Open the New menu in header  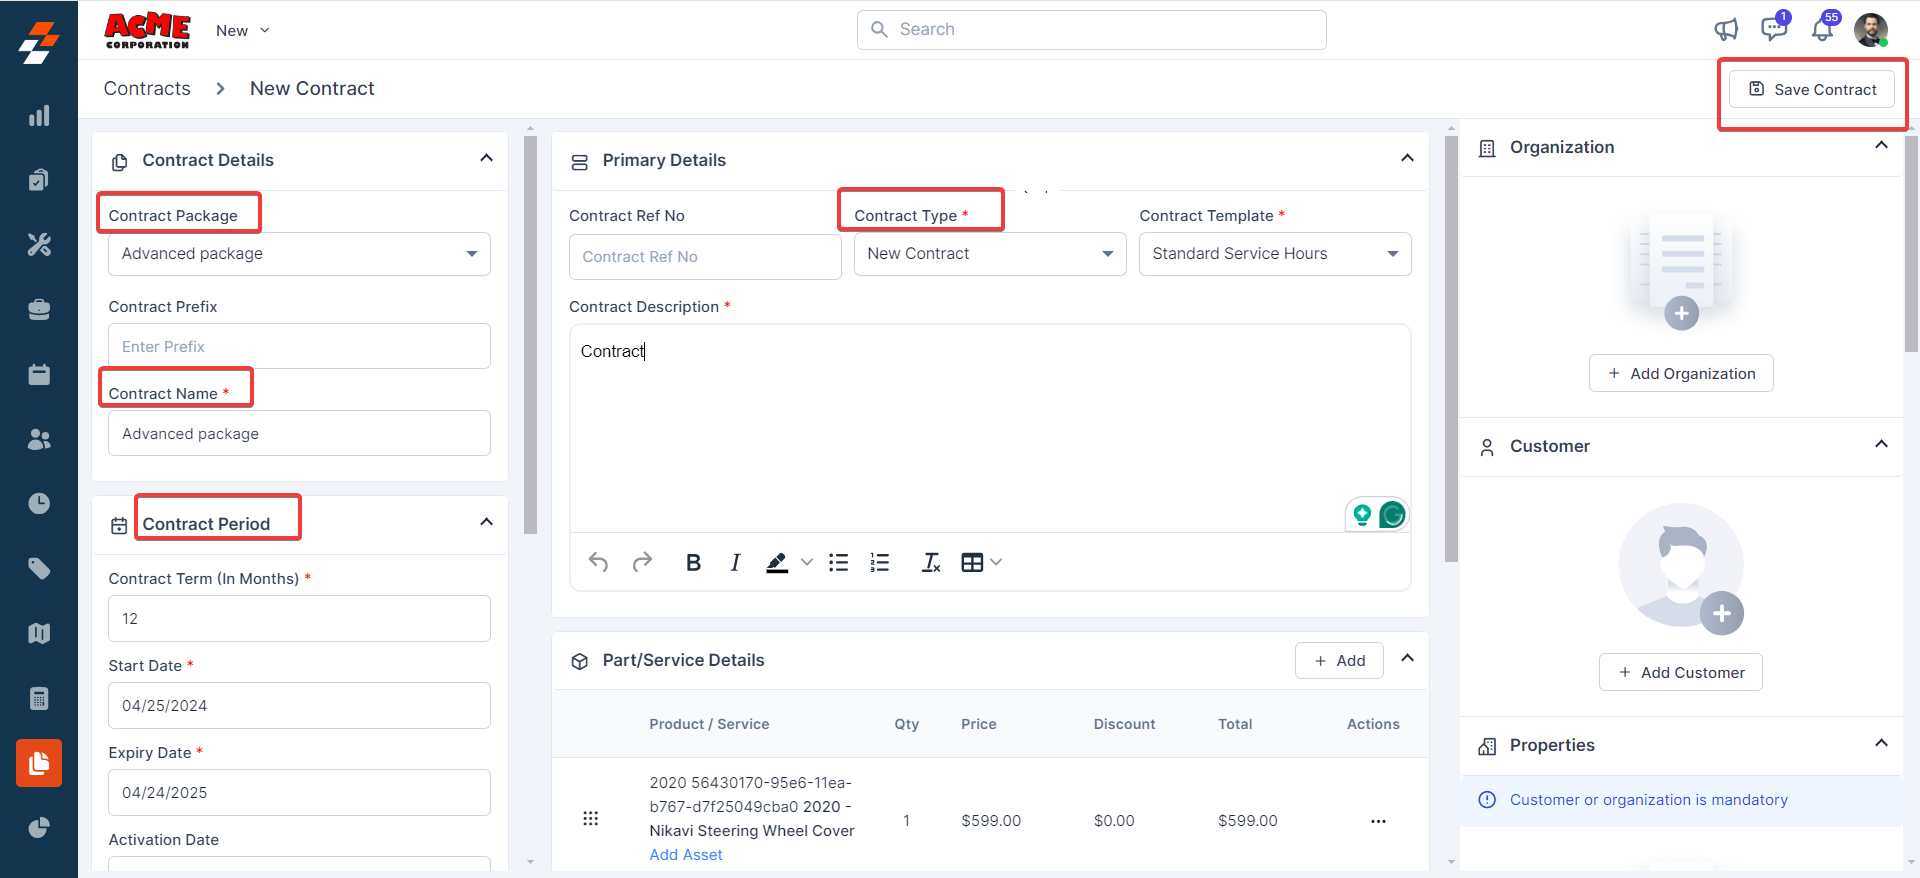242,31
